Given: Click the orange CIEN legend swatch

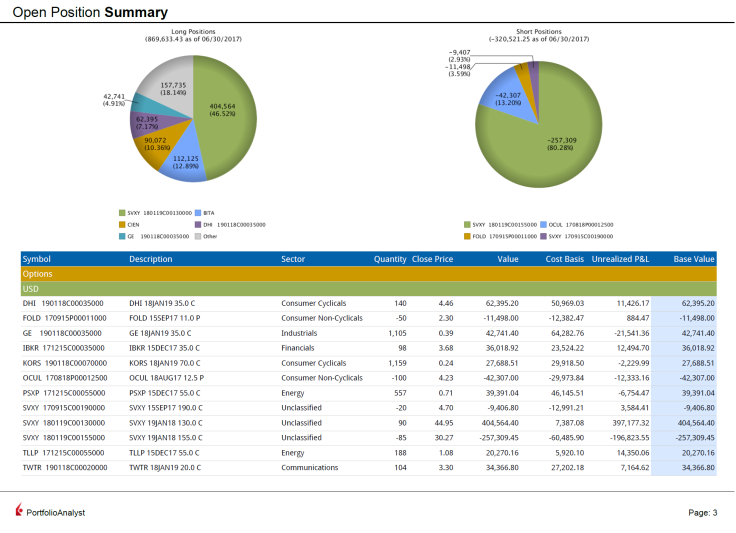Looking at the screenshot, I should pos(122,225).
